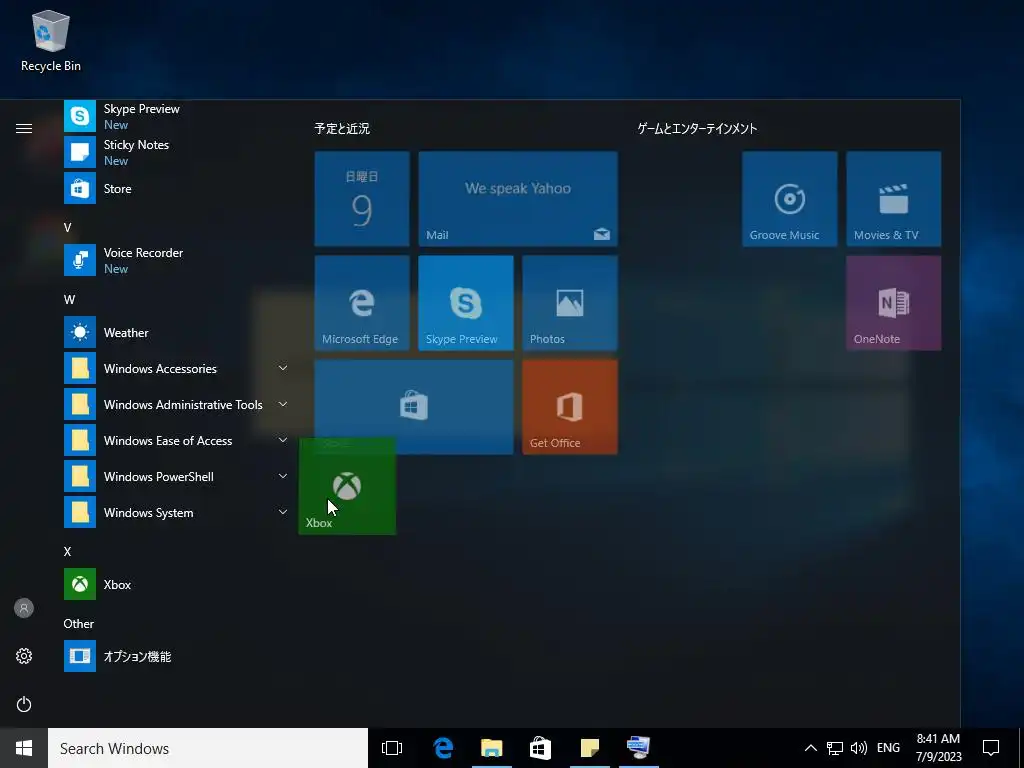
Task: Launch Edge from the taskbar
Action: click(443, 748)
